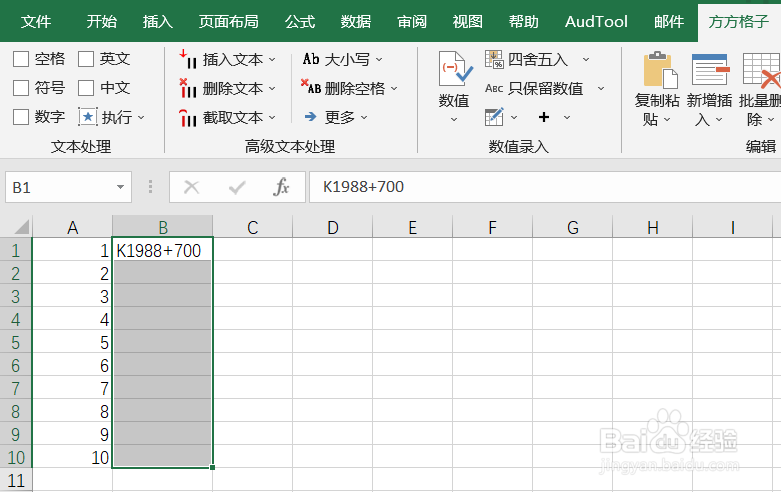
Task: Select row 11 header
Action: point(16,481)
